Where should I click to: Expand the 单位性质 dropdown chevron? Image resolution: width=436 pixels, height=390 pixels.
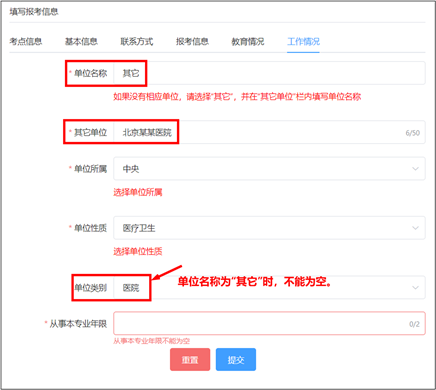tap(415, 228)
